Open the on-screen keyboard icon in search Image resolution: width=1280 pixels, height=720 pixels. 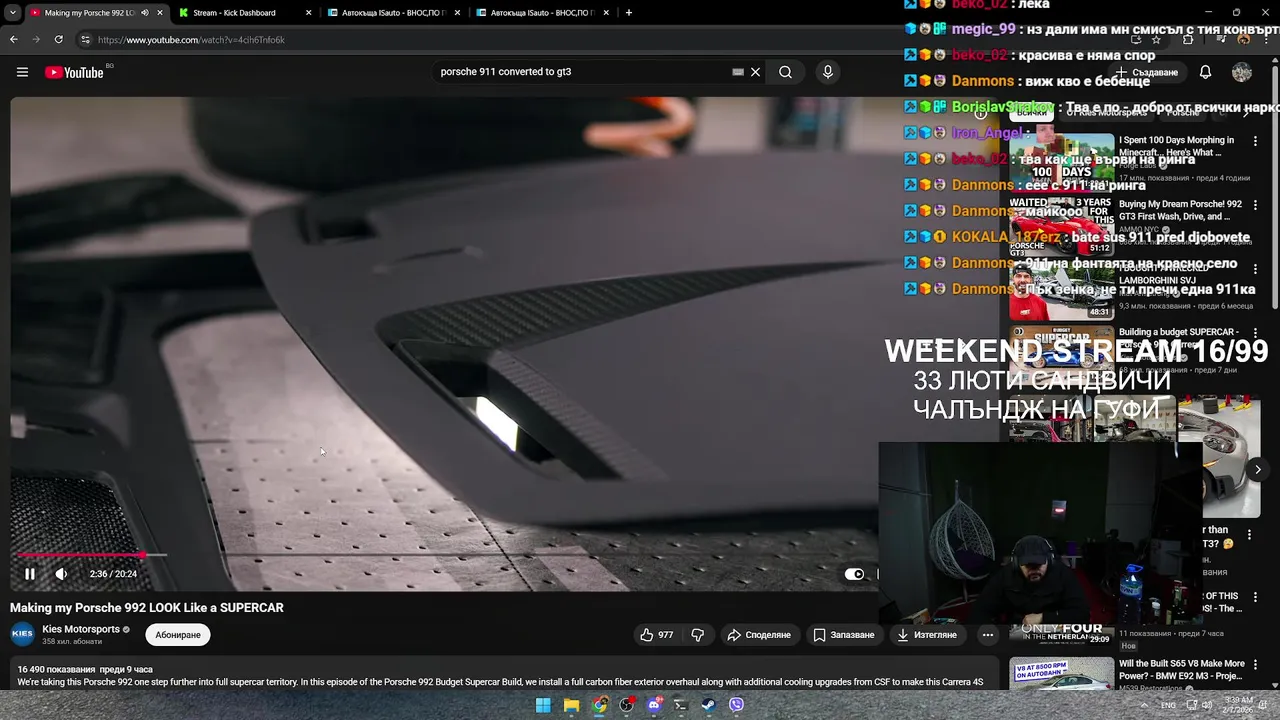pyautogui.click(x=738, y=72)
